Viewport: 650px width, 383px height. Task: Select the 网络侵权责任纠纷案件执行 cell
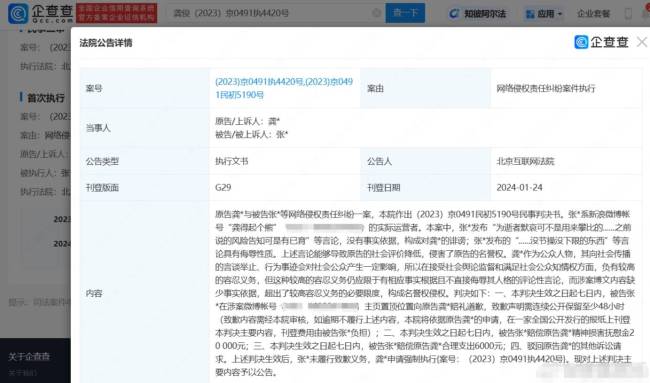546,88
